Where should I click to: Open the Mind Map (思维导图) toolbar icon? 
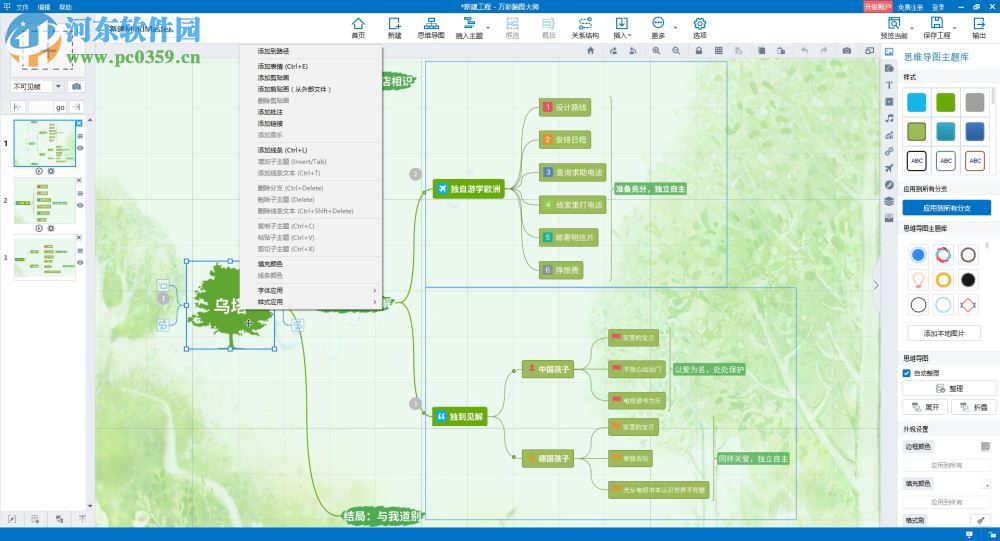click(431, 27)
